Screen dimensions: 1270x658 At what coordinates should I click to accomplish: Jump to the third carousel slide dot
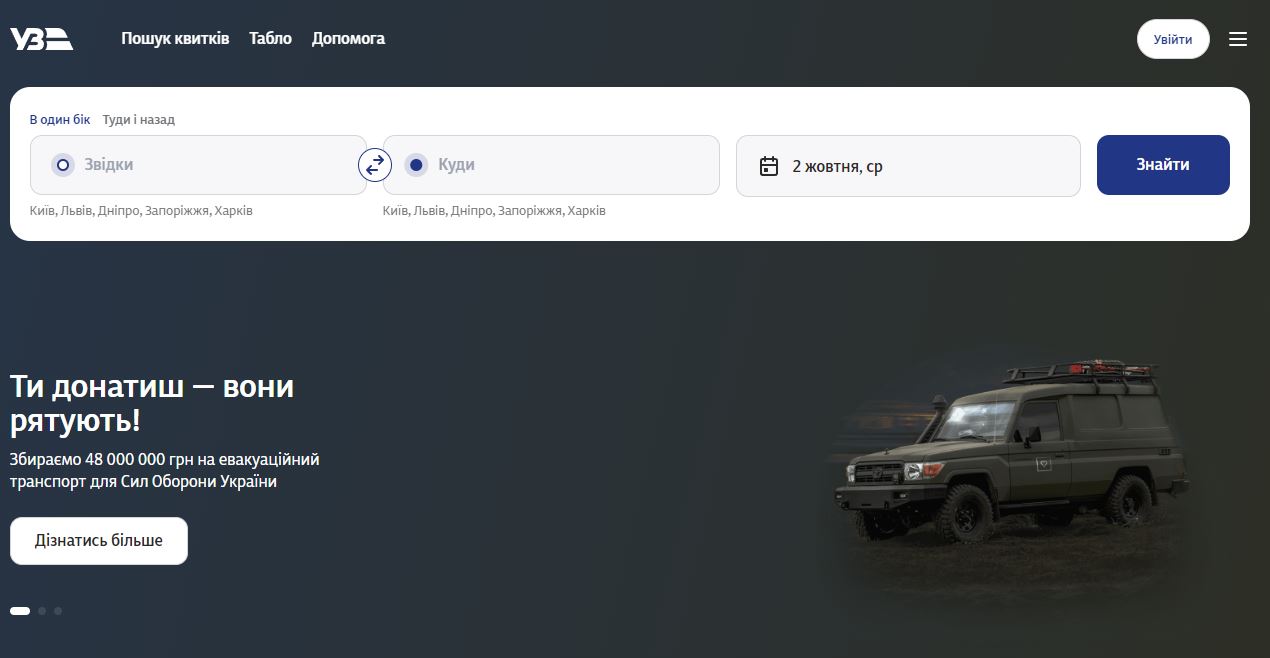(x=58, y=611)
